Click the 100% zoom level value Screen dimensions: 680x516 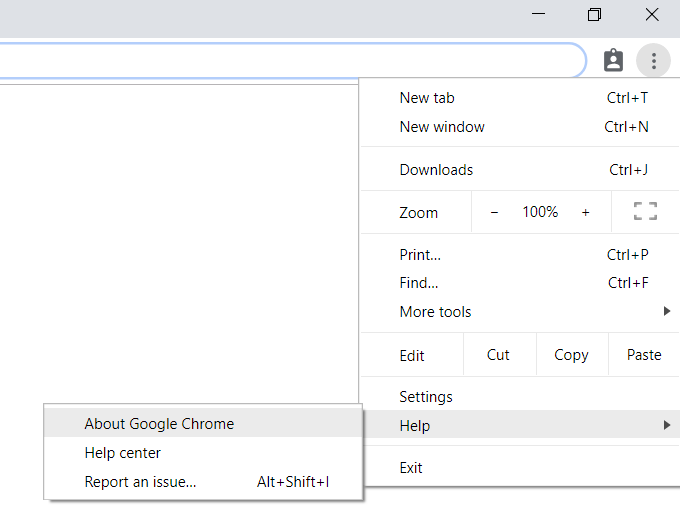[x=540, y=212]
